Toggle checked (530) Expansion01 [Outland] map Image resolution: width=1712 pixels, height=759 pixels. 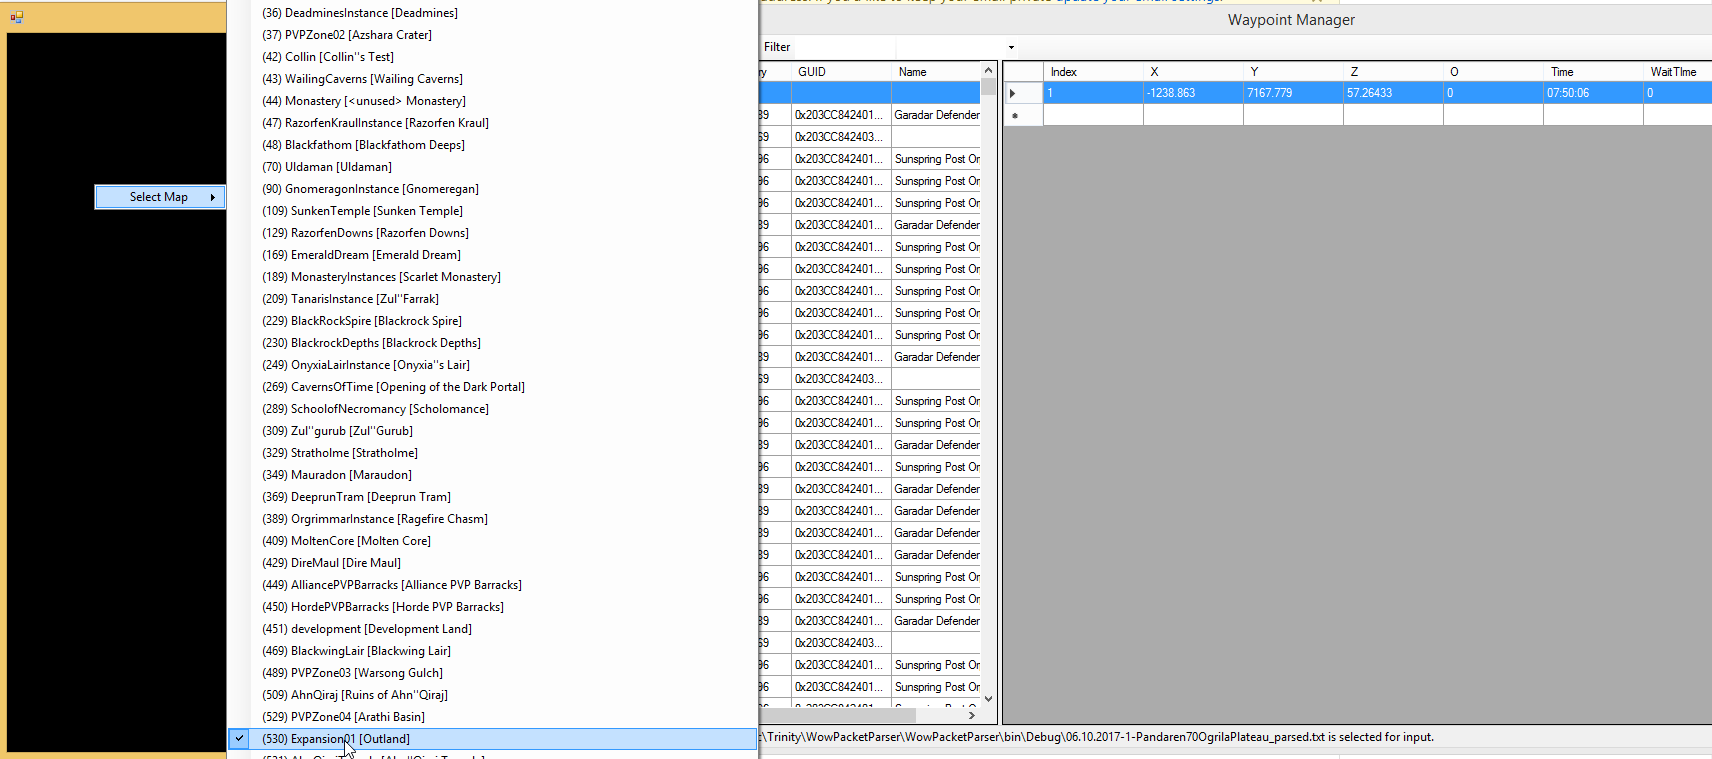(492, 739)
